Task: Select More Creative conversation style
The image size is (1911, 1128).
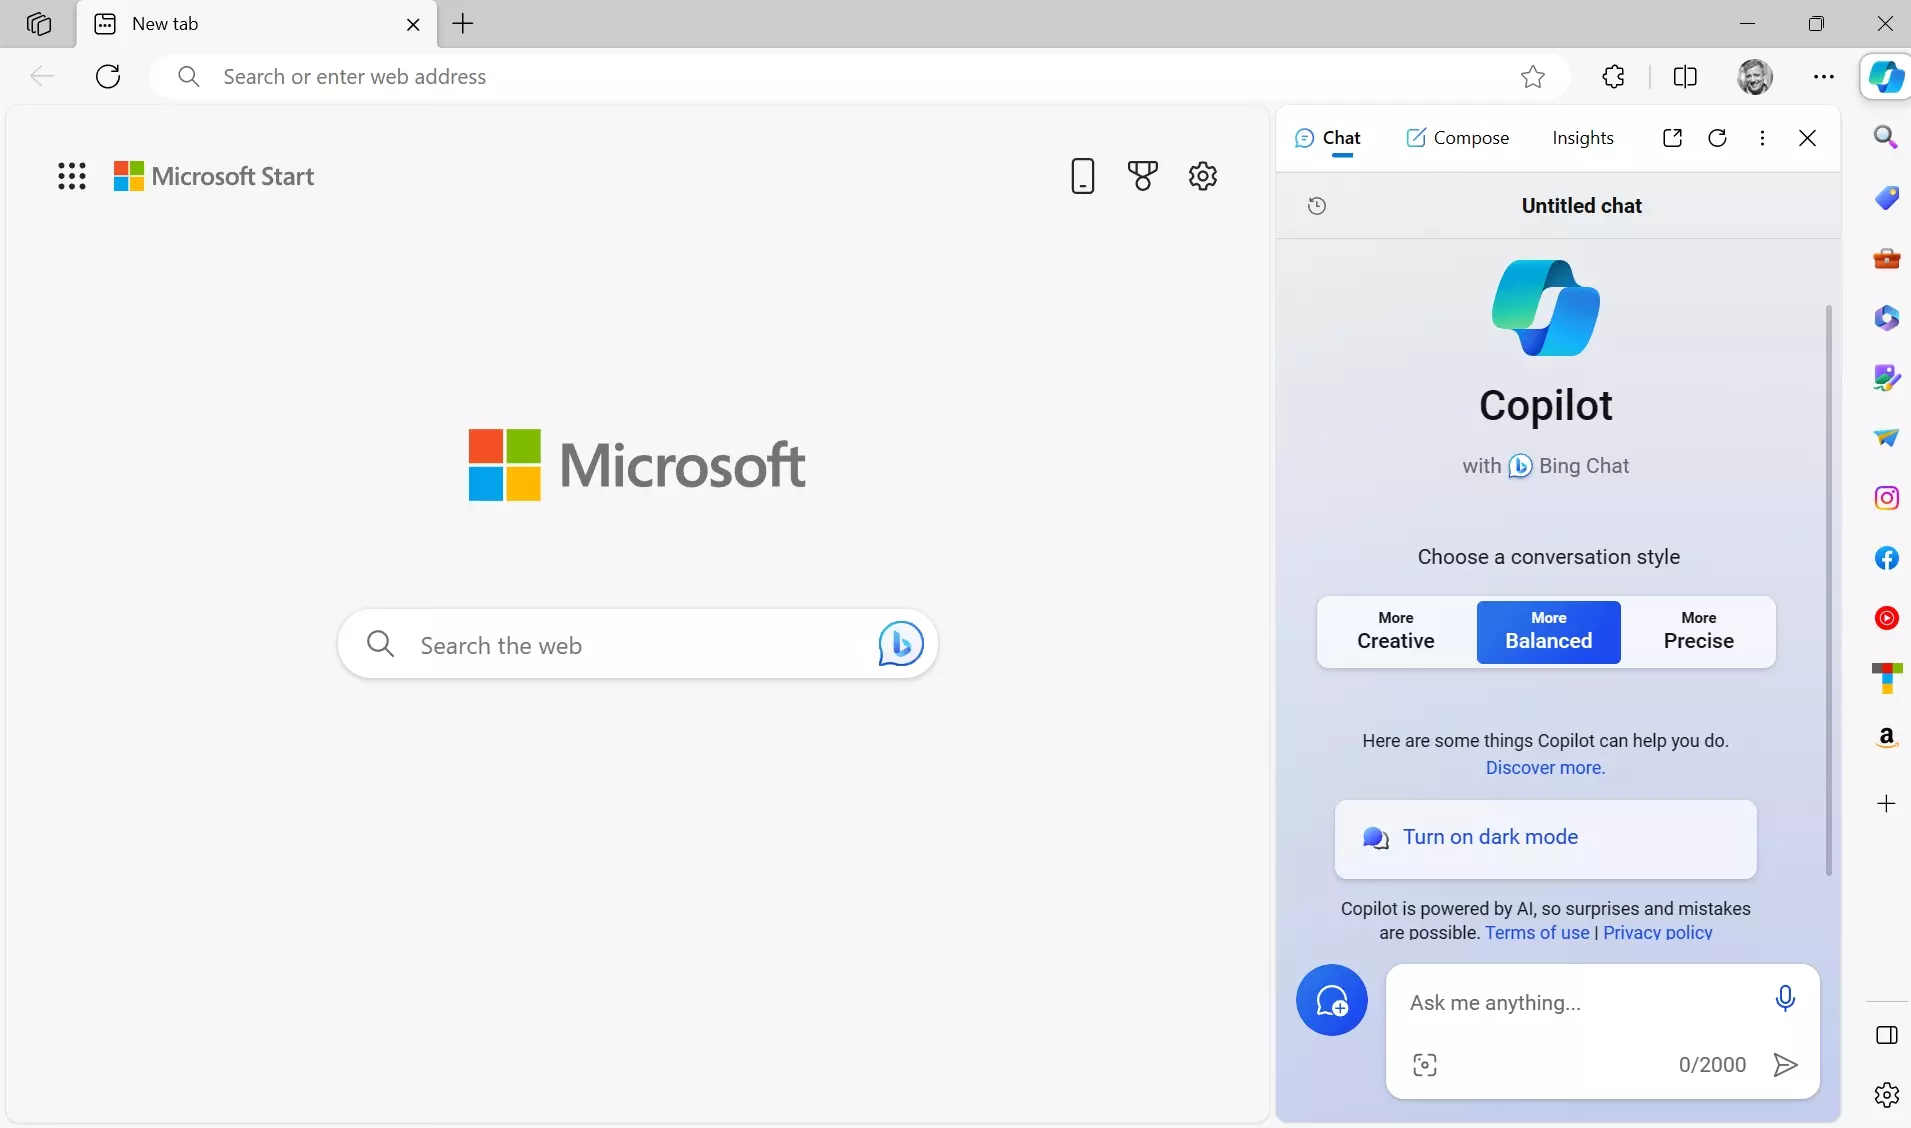Action: 1396,632
